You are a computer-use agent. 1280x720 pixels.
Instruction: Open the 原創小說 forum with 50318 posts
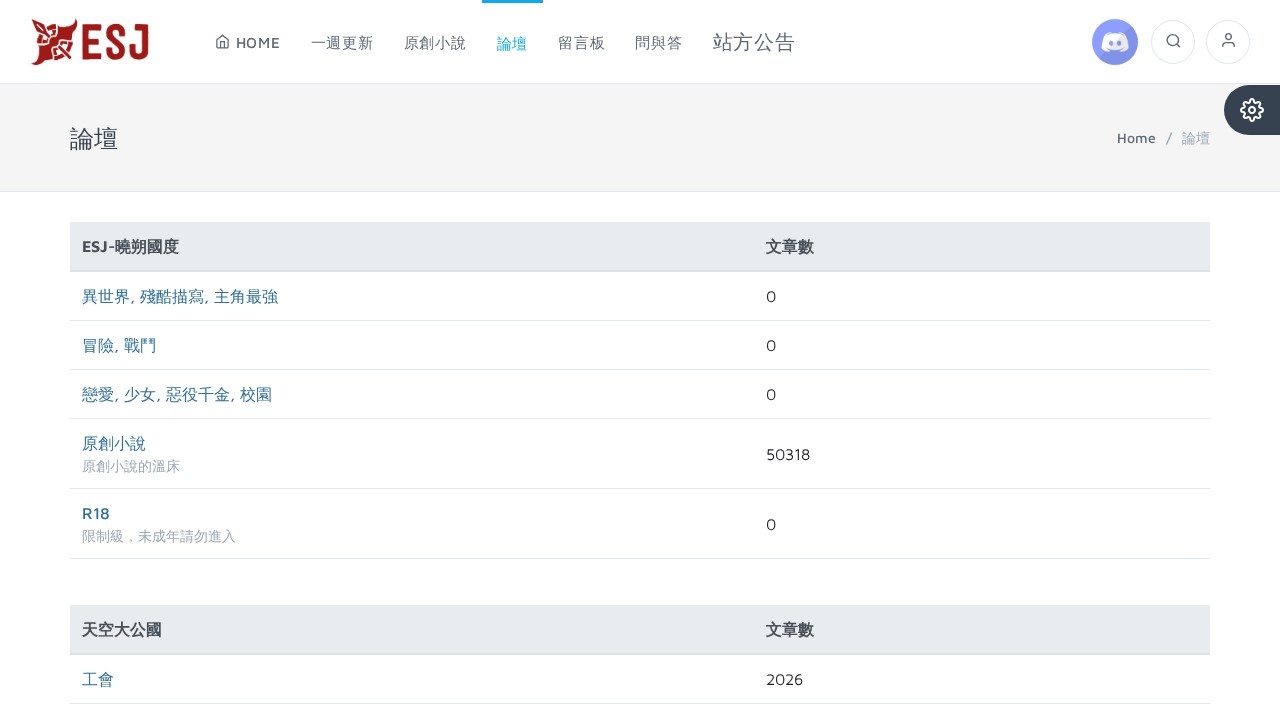click(x=114, y=443)
